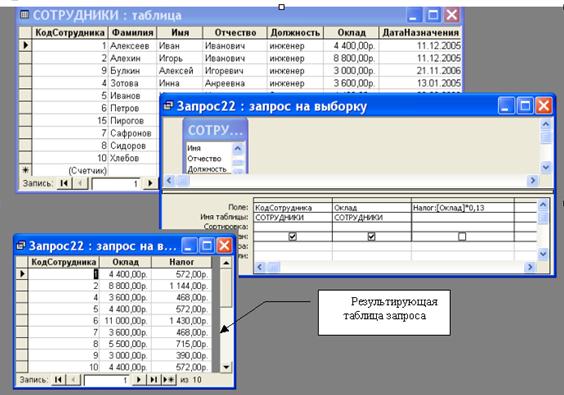Select КодСотрудника column header in result table
564x395 pixels.
tap(64, 262)
